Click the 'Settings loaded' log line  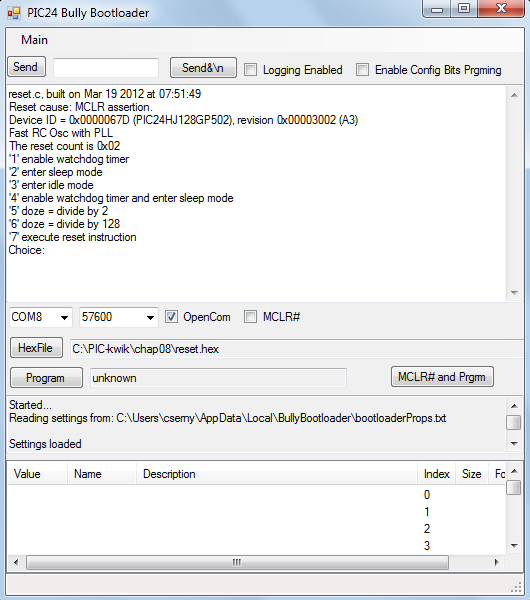45,444
